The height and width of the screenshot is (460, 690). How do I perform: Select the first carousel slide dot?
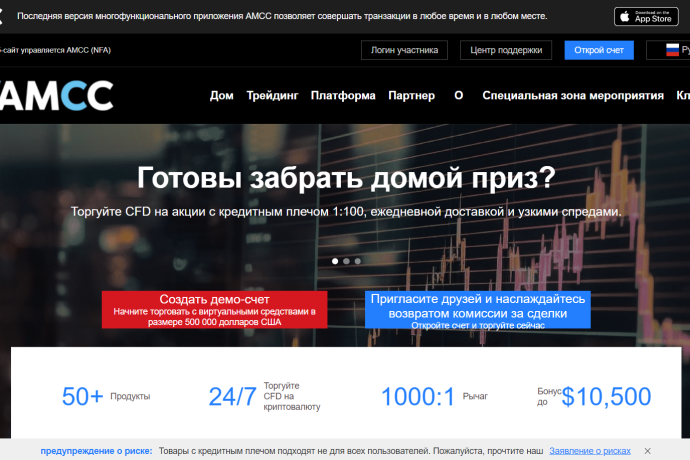point(335,261)
